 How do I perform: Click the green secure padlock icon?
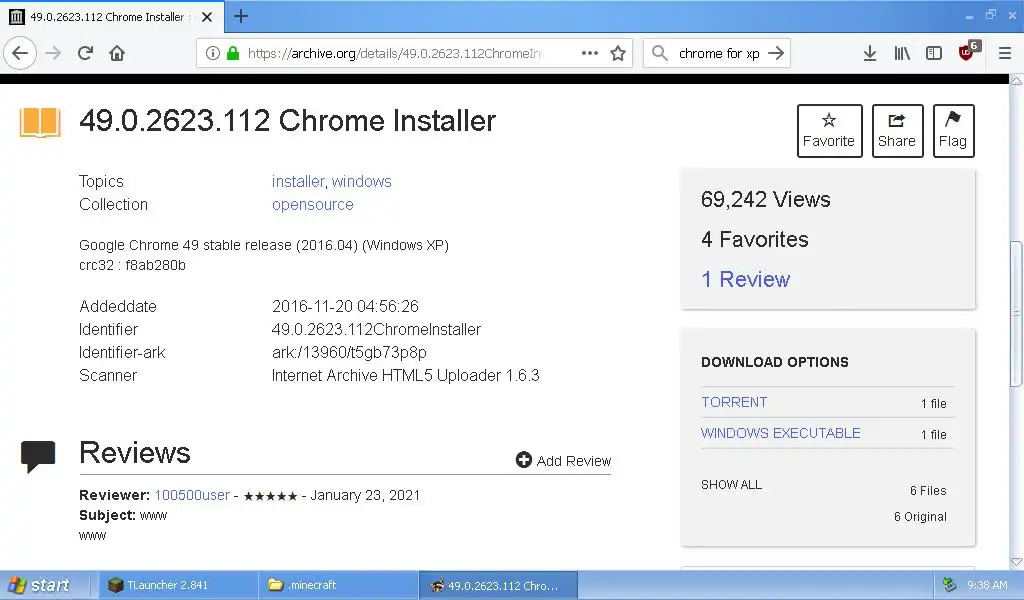coord(232,53)
